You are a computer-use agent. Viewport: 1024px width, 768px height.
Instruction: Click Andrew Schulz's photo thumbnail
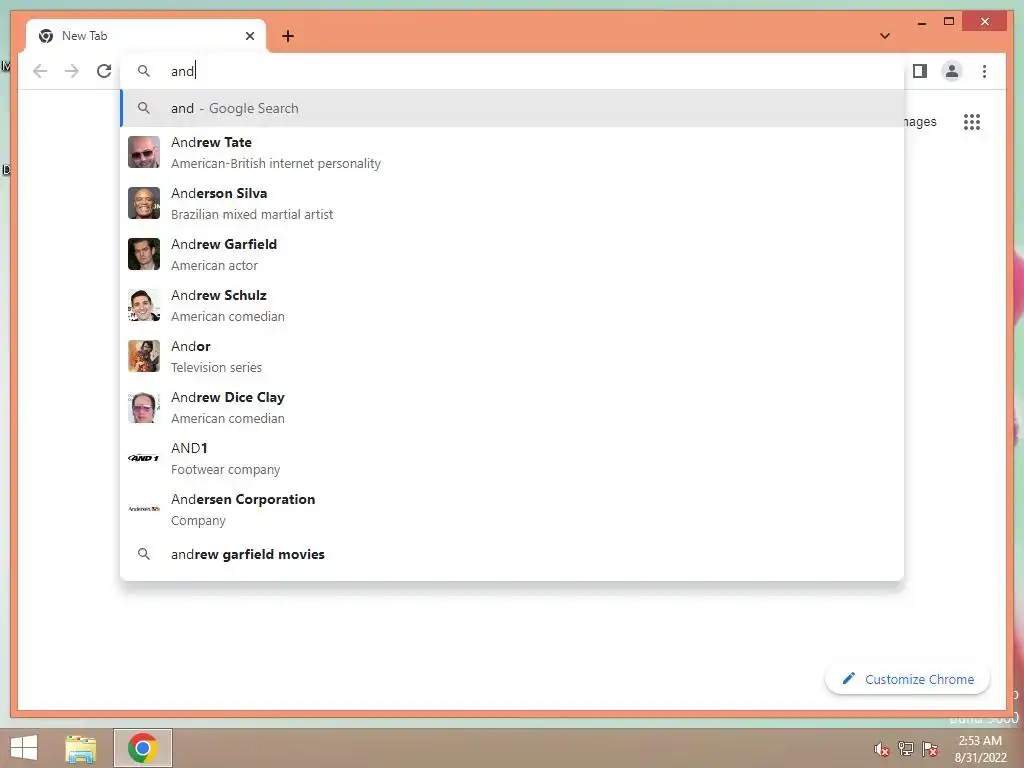tap(144, 305)
